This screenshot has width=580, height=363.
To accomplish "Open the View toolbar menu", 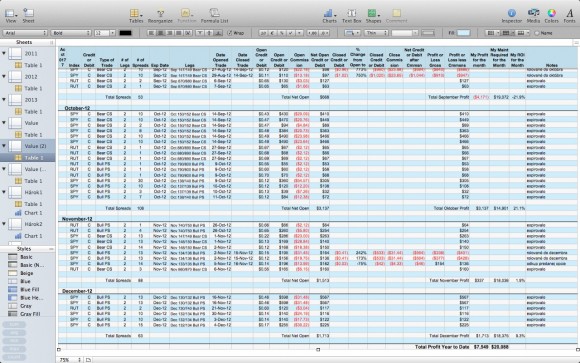I will (x=11, y=16).
